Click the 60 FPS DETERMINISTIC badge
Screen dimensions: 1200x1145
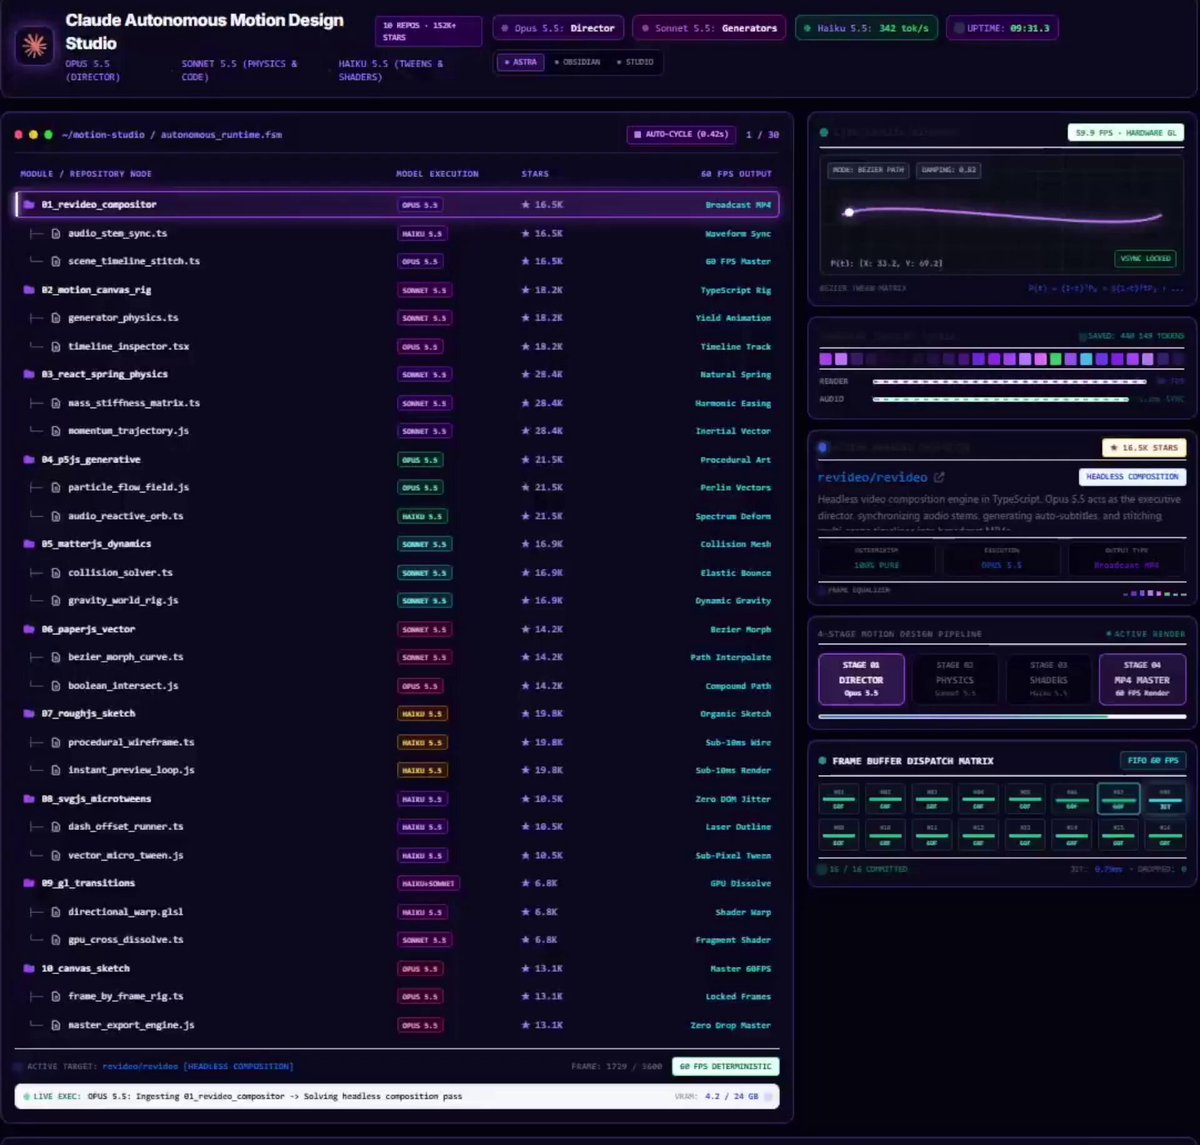(726, 1067)
